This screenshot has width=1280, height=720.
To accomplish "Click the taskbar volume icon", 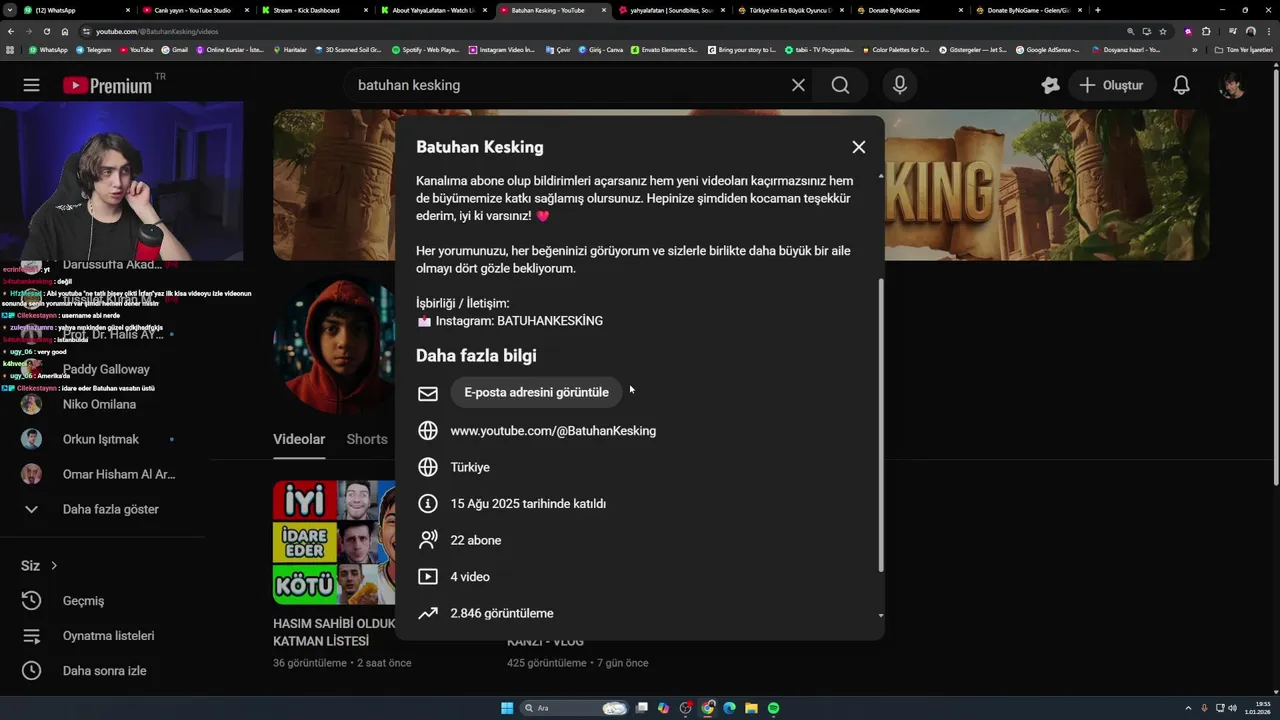I will (1232, 708).
